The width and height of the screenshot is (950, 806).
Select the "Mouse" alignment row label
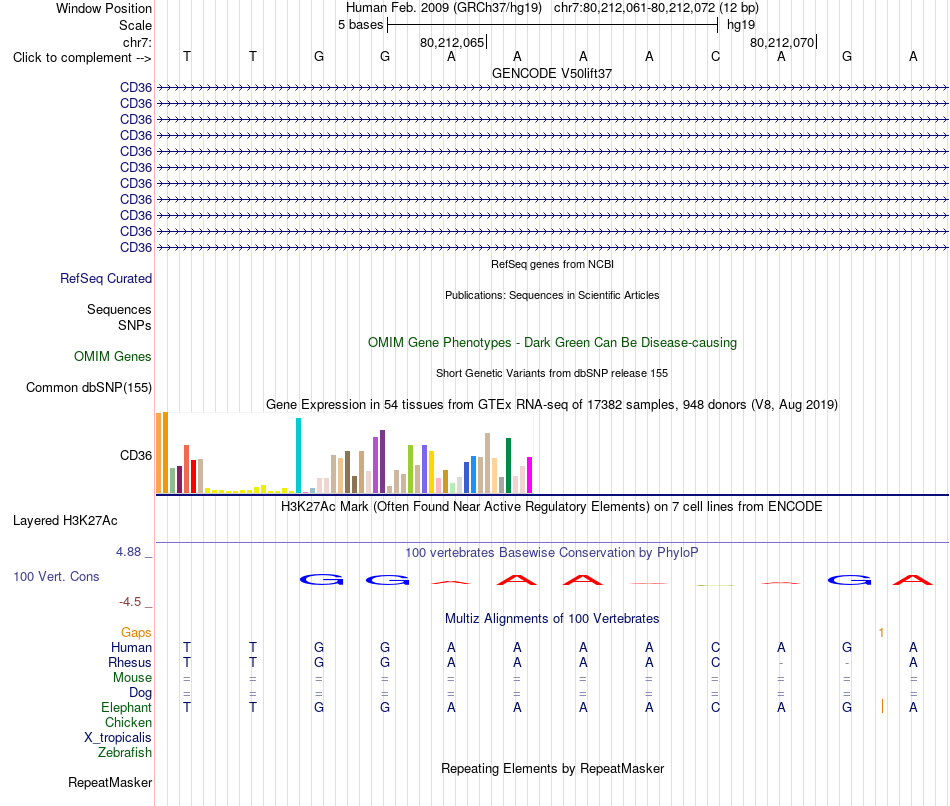(133, 678)
